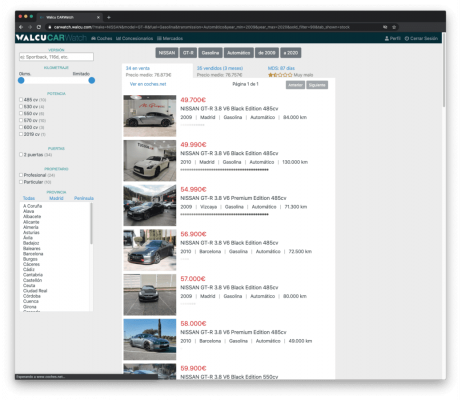This screenshot has width=461, height=400.
Task: Click Cerrar Sesión to log out
Action: tap(421, 38)
